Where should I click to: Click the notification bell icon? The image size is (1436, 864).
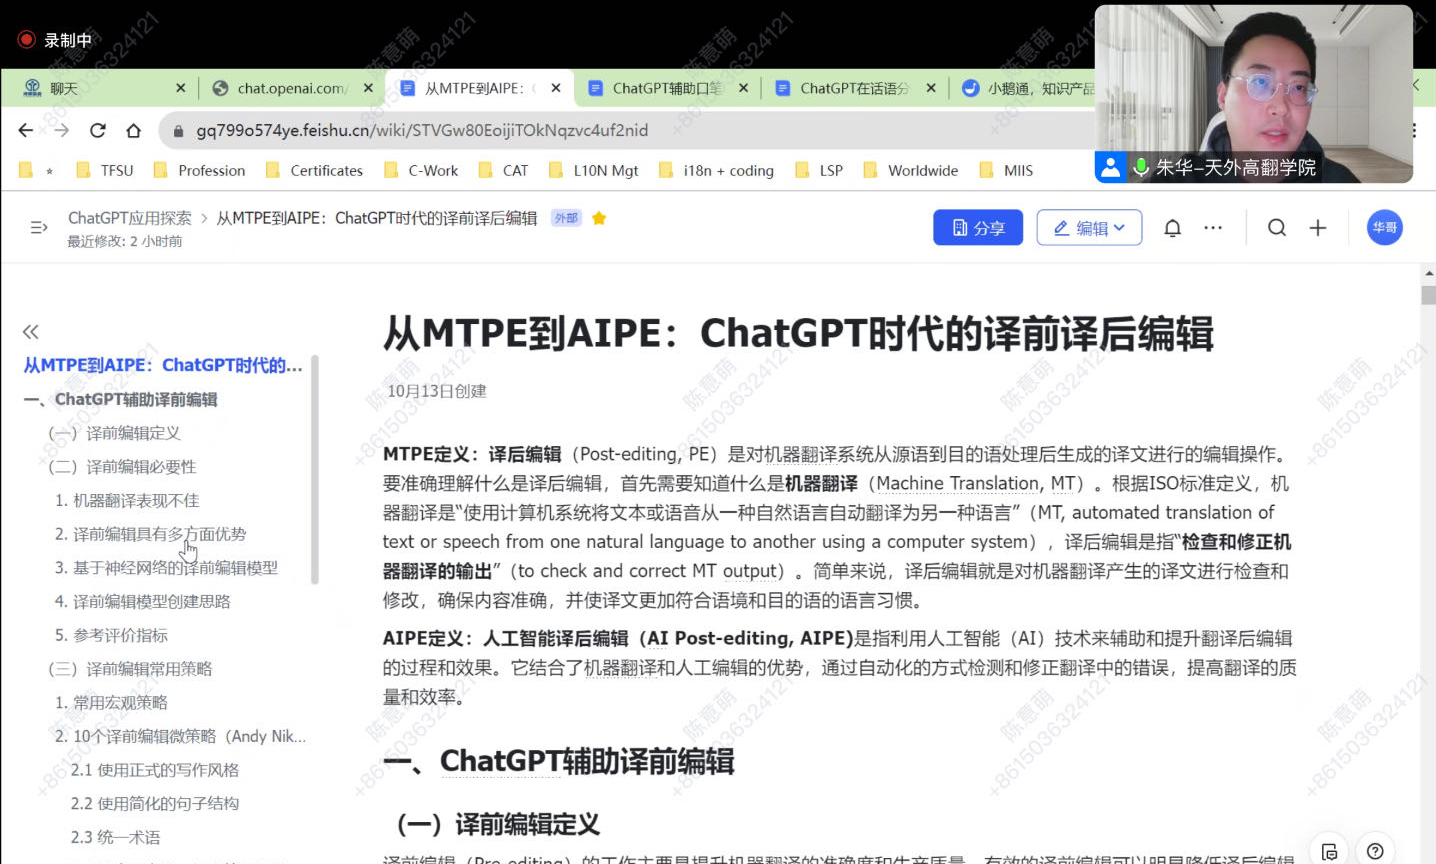click(x=1172, y=228)
